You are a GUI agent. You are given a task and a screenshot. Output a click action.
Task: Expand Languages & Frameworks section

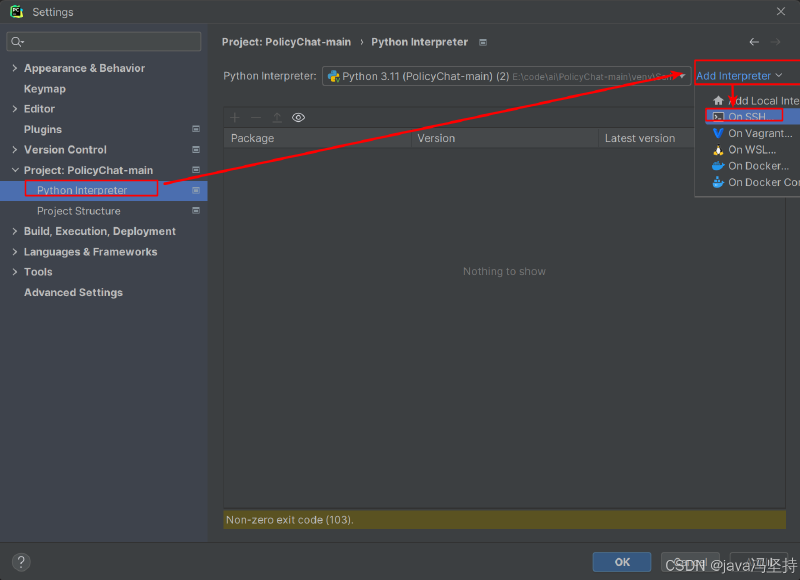[x=15, y=251]
